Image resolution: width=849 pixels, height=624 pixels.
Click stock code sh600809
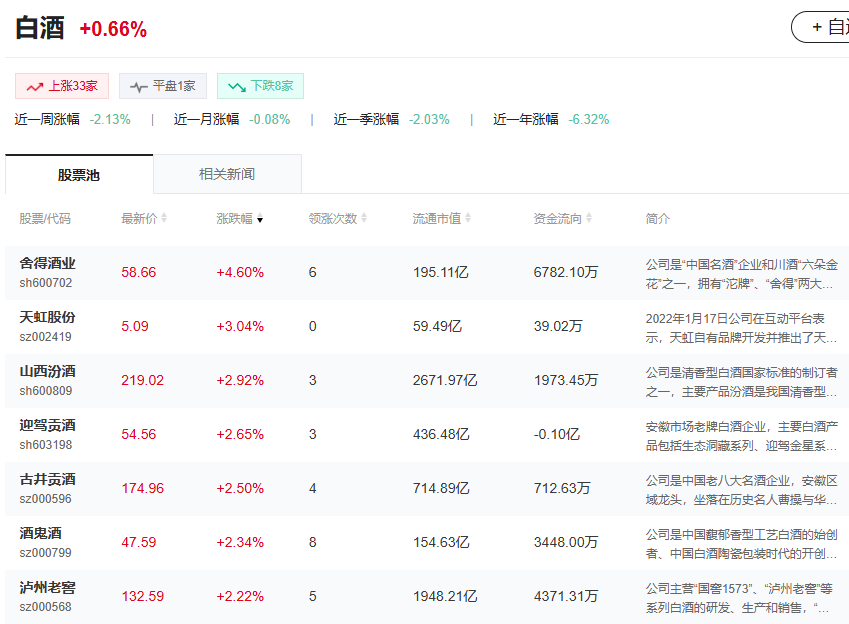(45, 391)
